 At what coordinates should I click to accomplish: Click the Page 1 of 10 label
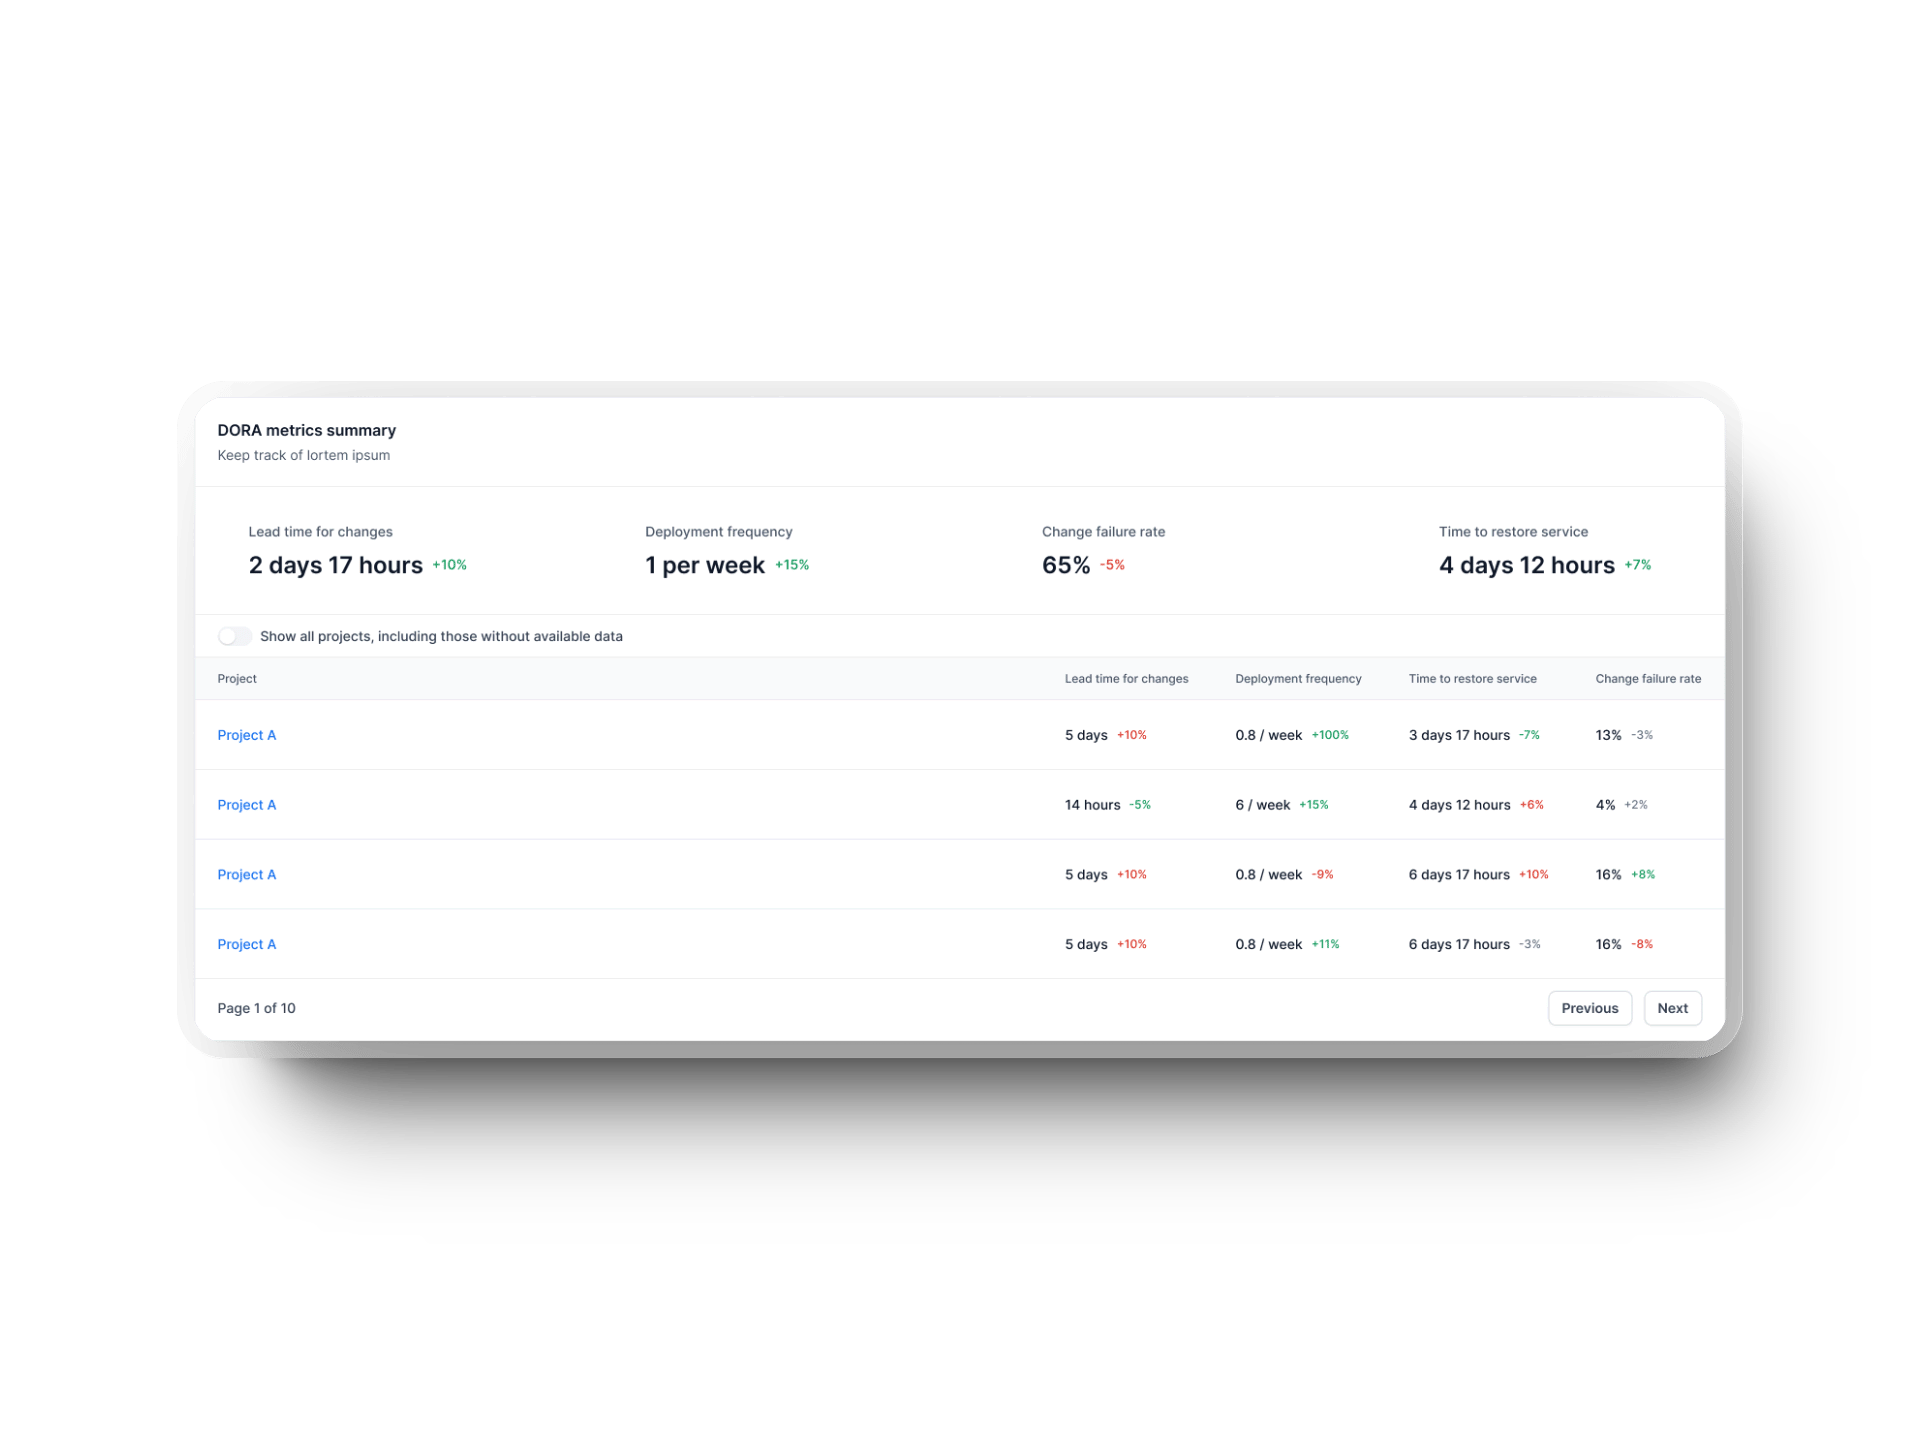click(256, 1008)
